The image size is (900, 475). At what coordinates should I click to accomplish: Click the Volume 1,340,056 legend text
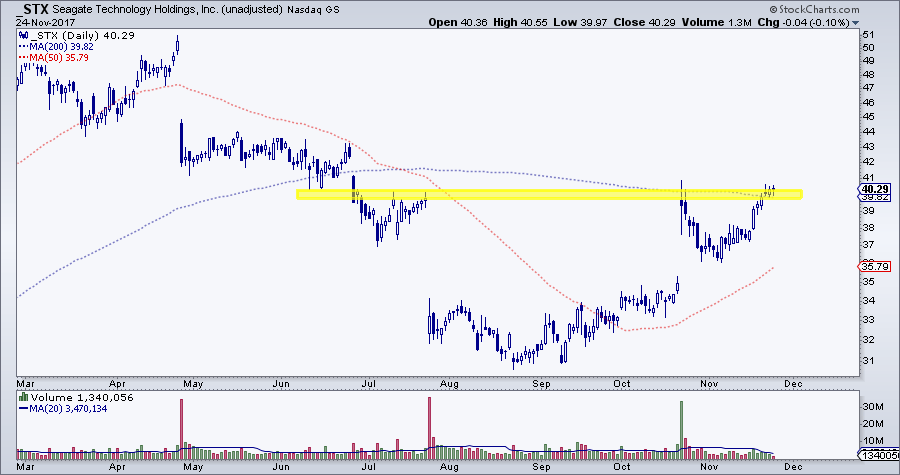(x=82, y=397)
